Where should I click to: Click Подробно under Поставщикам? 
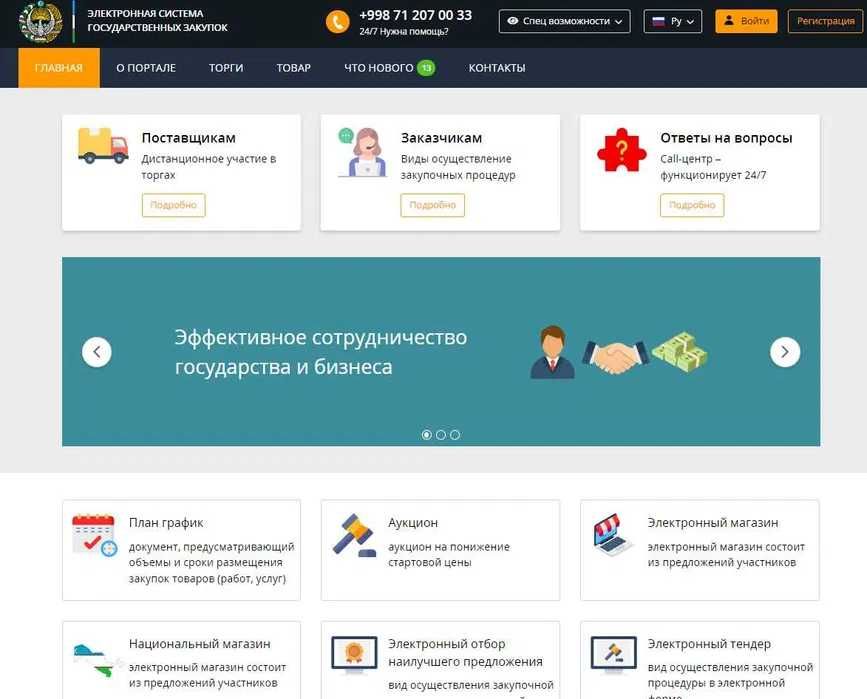click(x=174, y=205)
